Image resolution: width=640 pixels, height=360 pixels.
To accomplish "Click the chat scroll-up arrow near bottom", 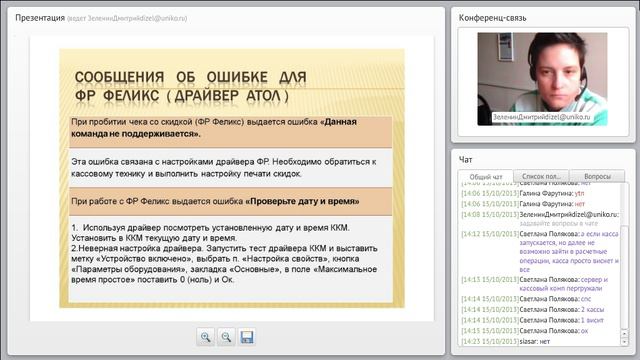I will [624, 333].
